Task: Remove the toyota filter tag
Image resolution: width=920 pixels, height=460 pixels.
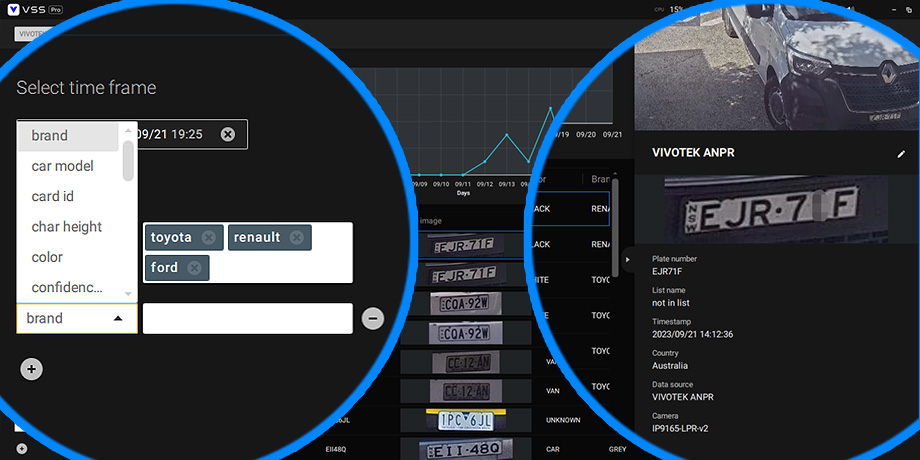Action: [208, 238]
